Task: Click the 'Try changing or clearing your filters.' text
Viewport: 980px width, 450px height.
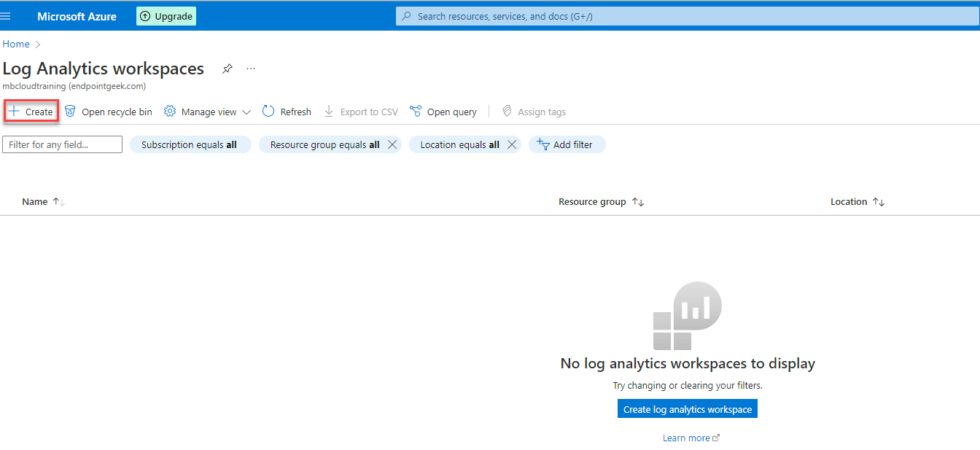Action: point(688,386)
